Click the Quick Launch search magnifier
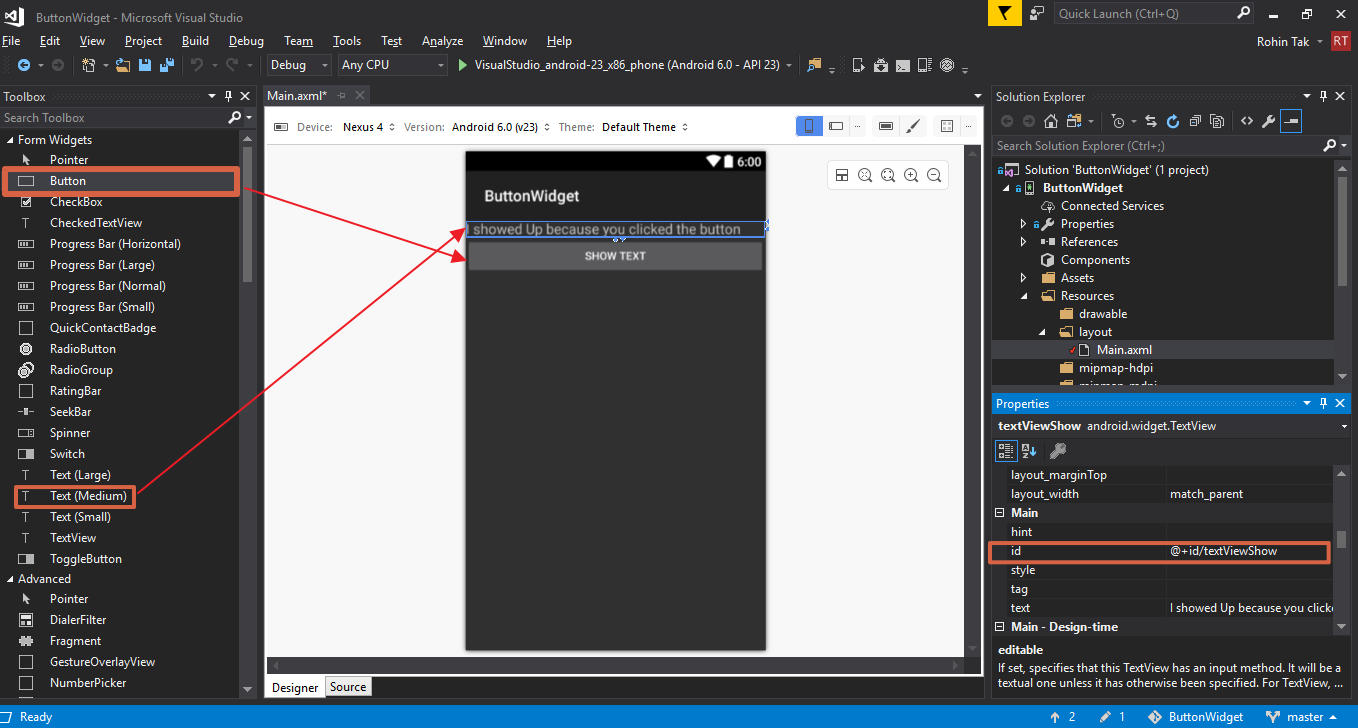1358x728 pixels. [1243, 13]
